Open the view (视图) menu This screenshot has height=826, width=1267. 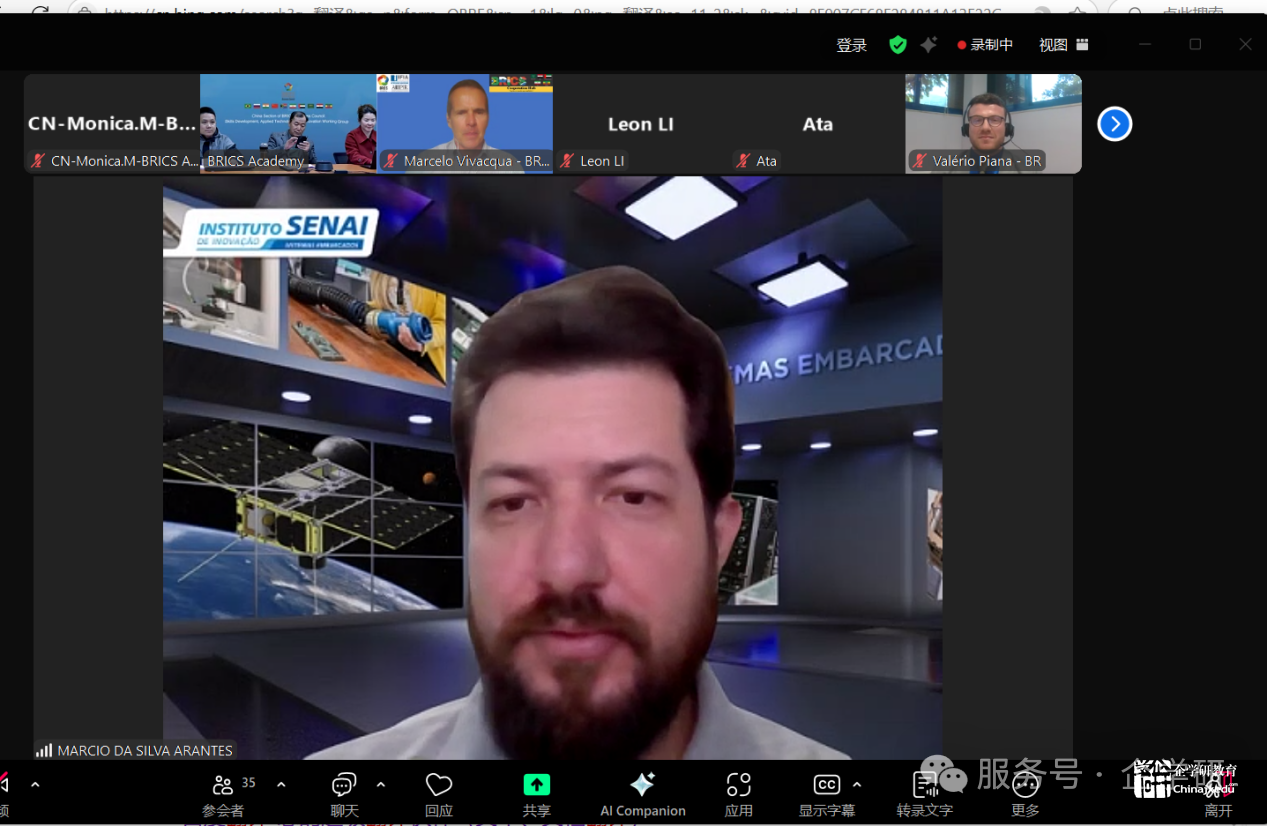point(1063,45)
